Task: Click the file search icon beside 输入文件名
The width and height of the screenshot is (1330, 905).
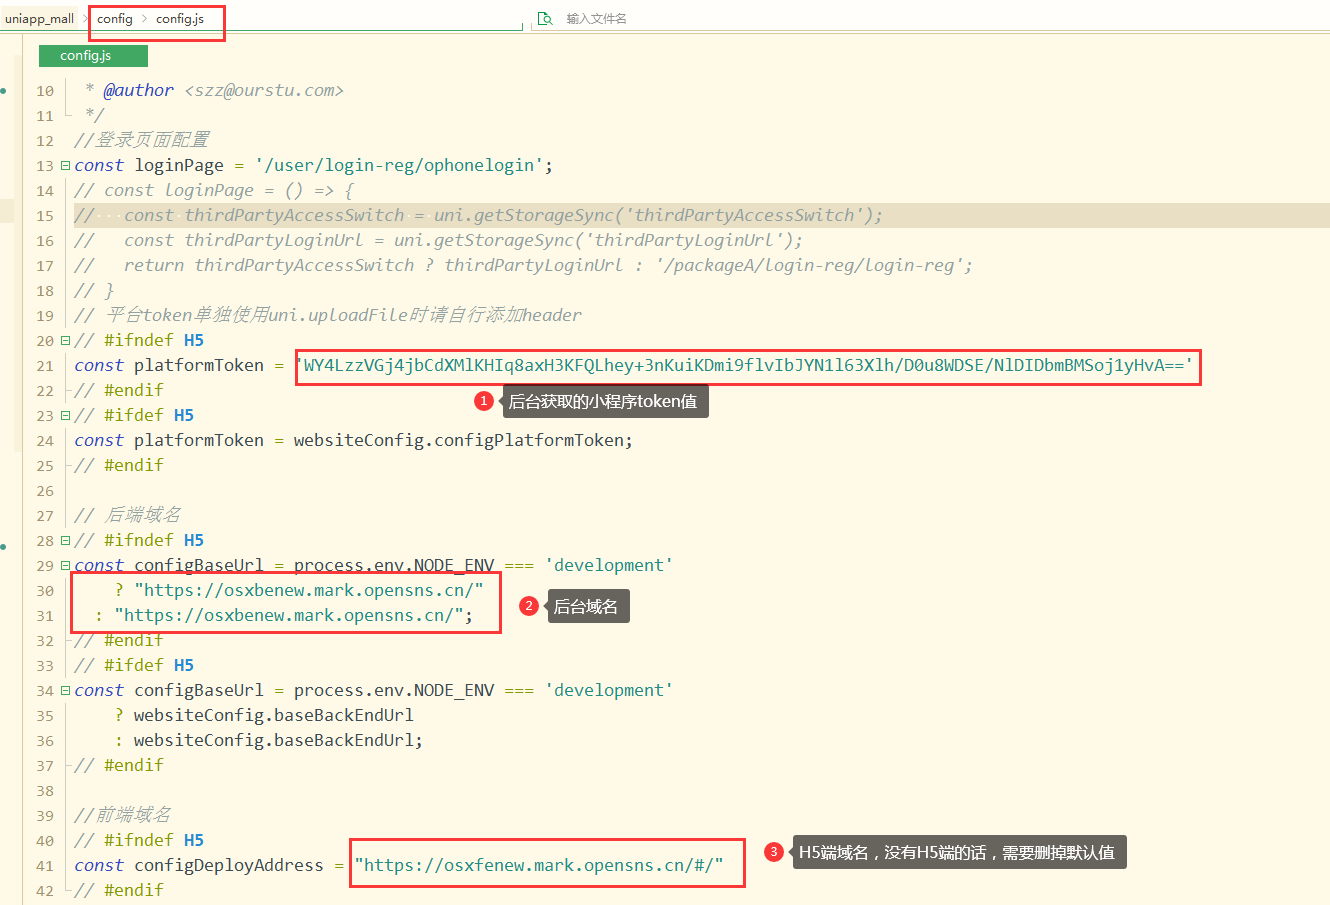Action: (x=545, y=18)
